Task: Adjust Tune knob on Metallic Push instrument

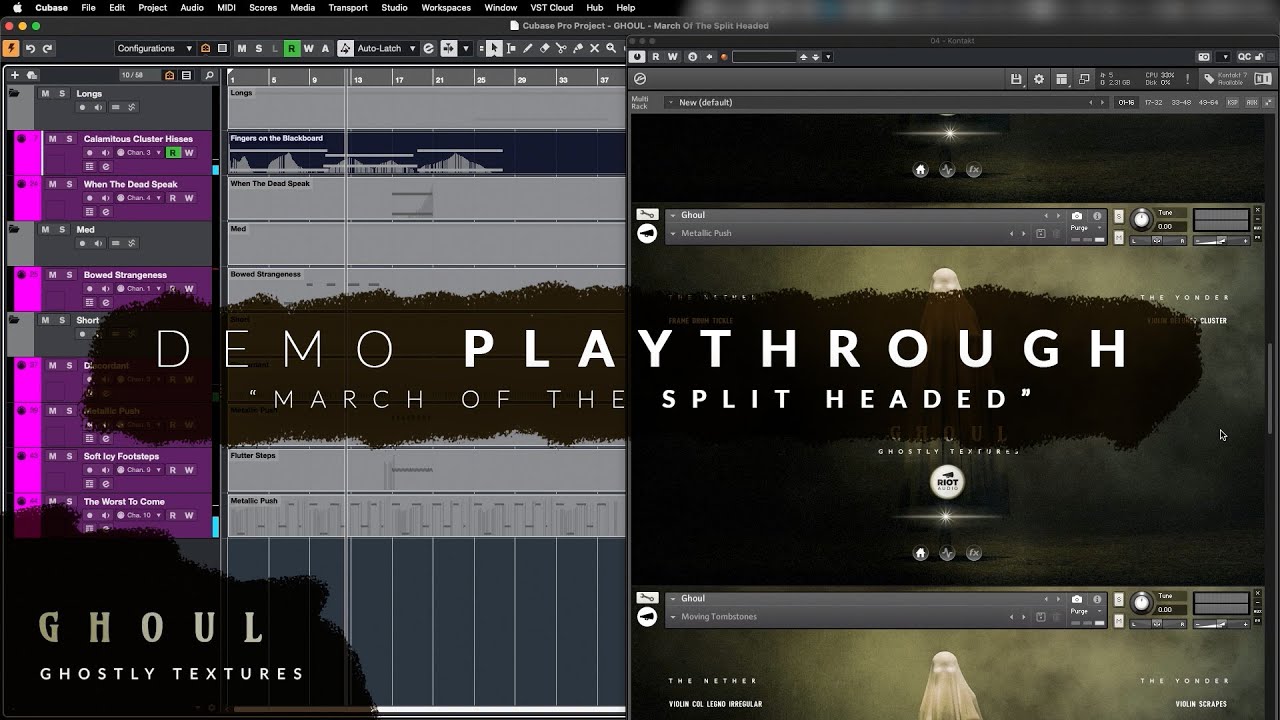Action: (1141, 220)
